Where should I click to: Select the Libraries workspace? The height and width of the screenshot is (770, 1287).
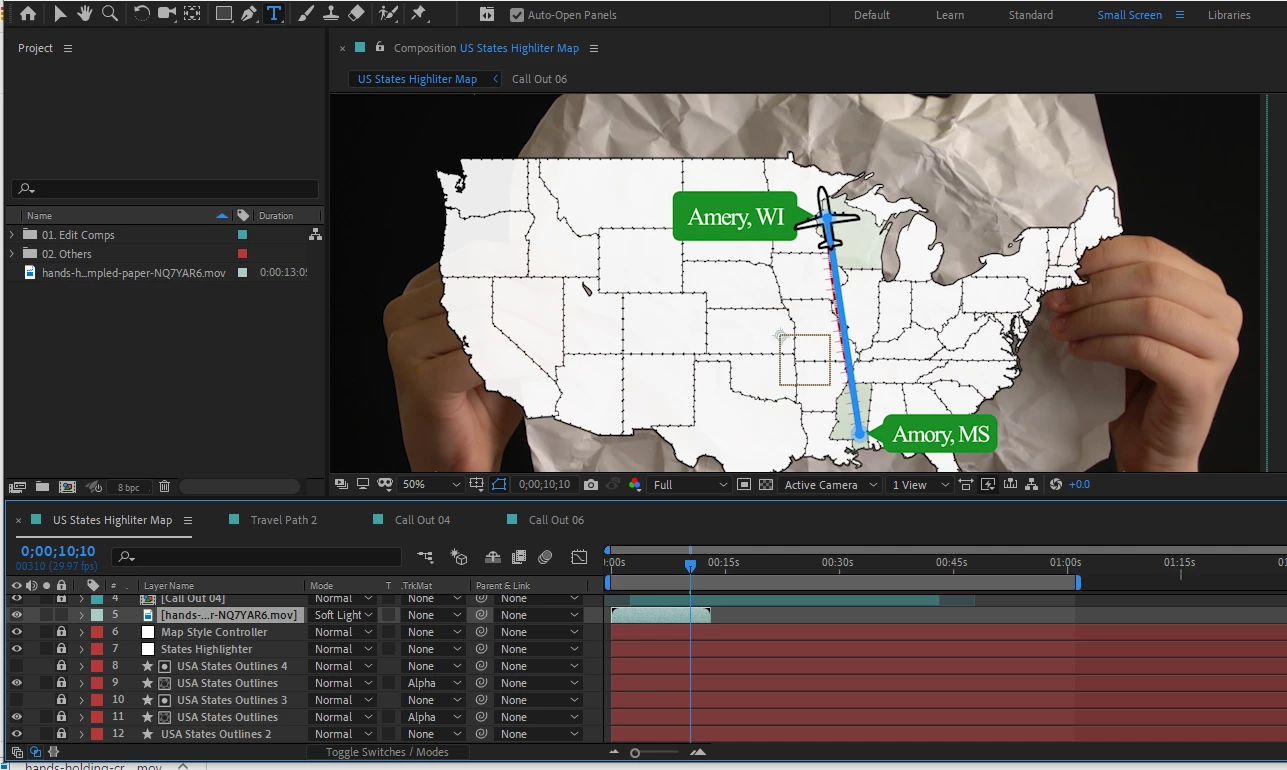pyautogui.click(x=1229, y=15)
